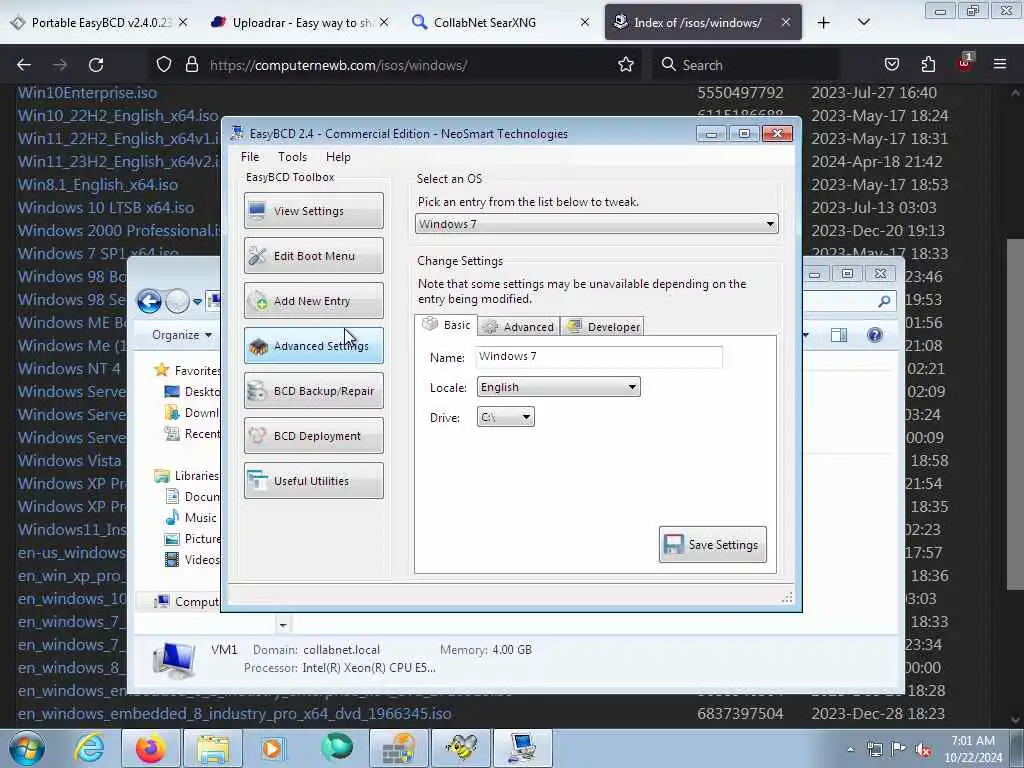Select Advanced Settings in the toolbox
Screen dimensions: 1024x768
(313, 345)
